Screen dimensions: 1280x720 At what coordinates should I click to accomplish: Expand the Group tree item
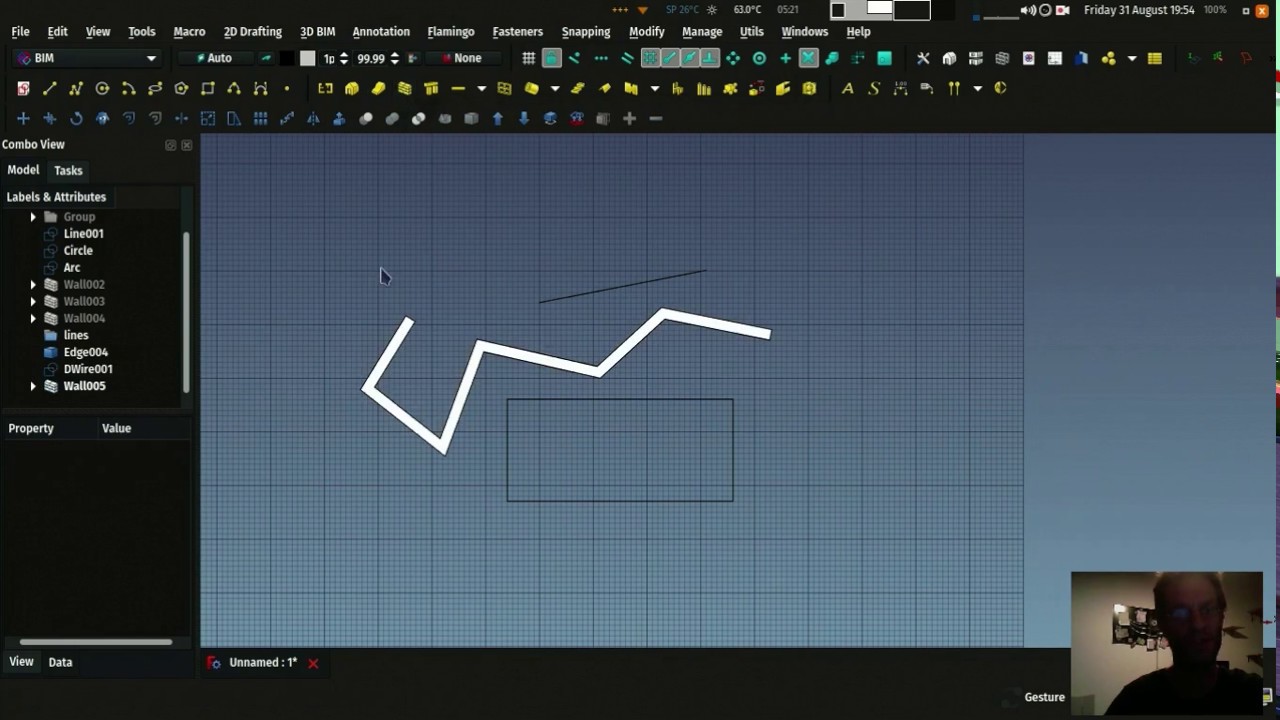(x=33, y=217)
